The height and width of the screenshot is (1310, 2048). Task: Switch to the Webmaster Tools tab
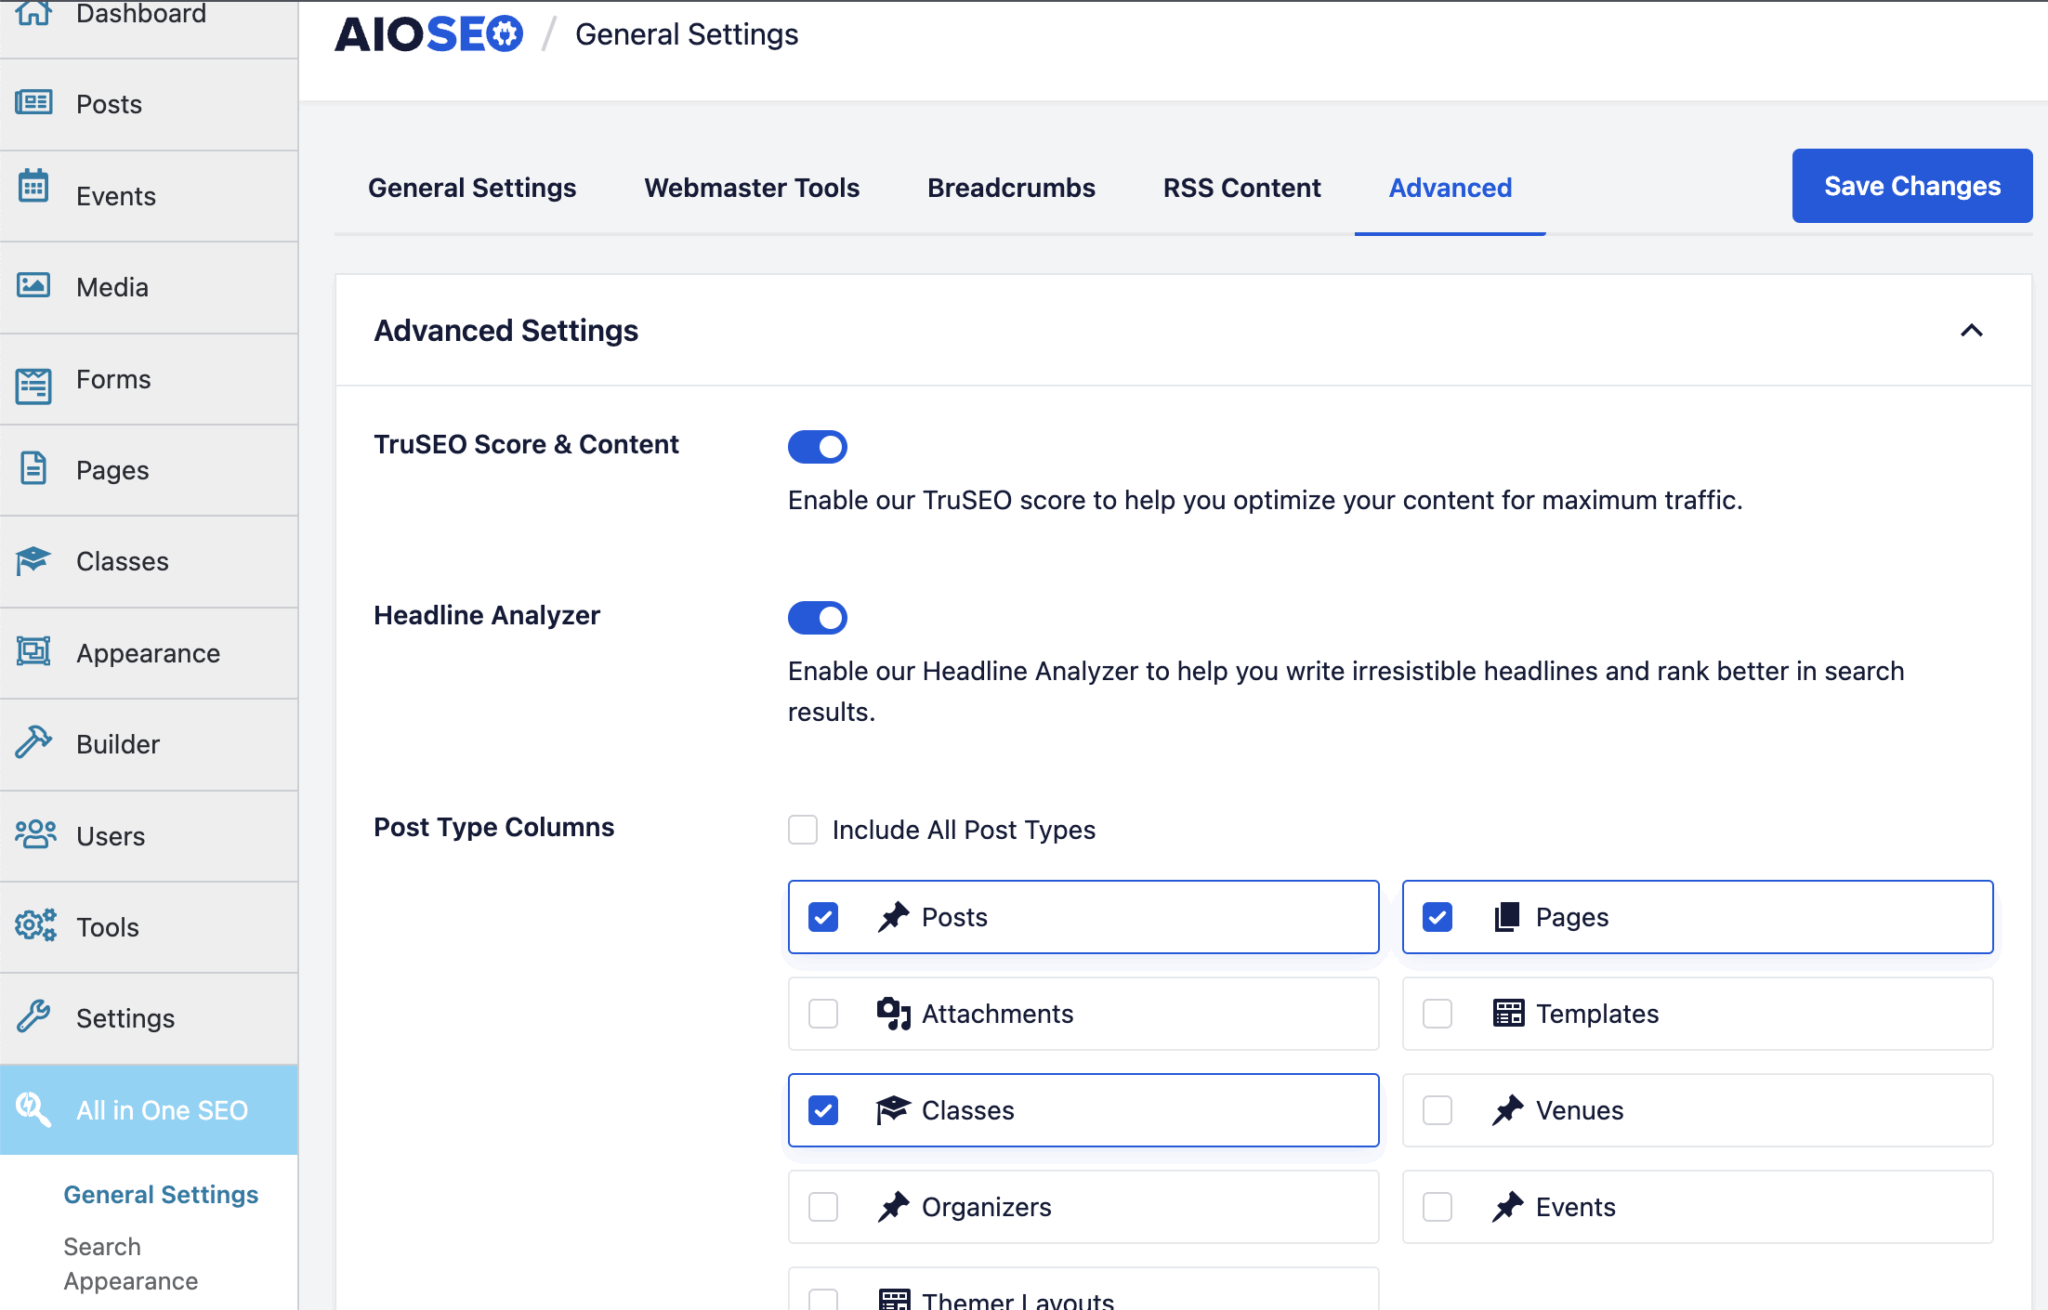point(751,188)
